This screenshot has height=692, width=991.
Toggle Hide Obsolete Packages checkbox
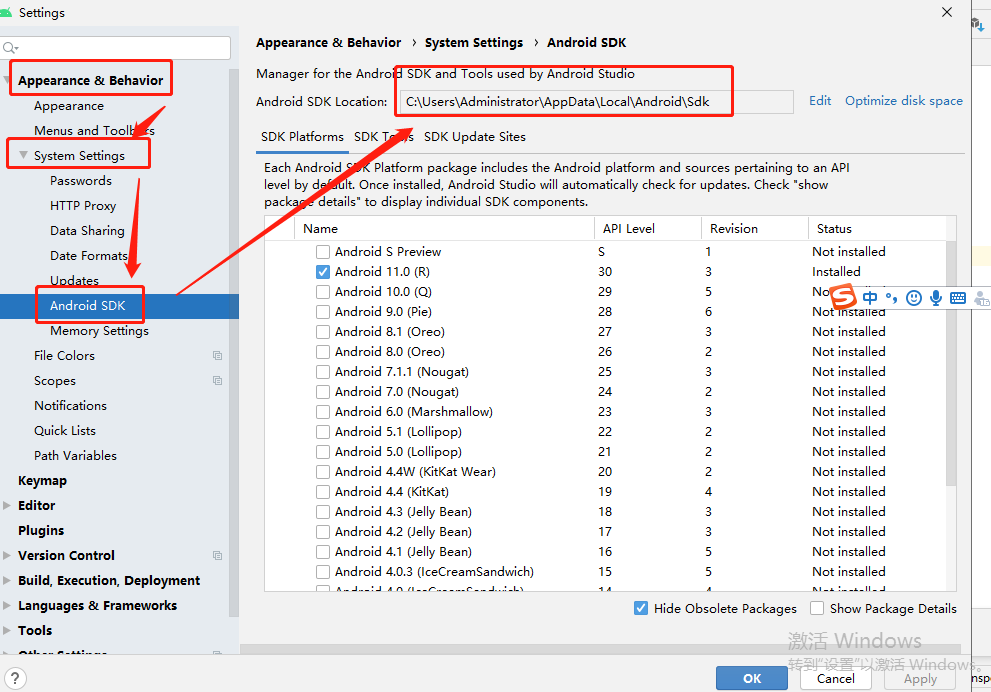coord(641,608)
